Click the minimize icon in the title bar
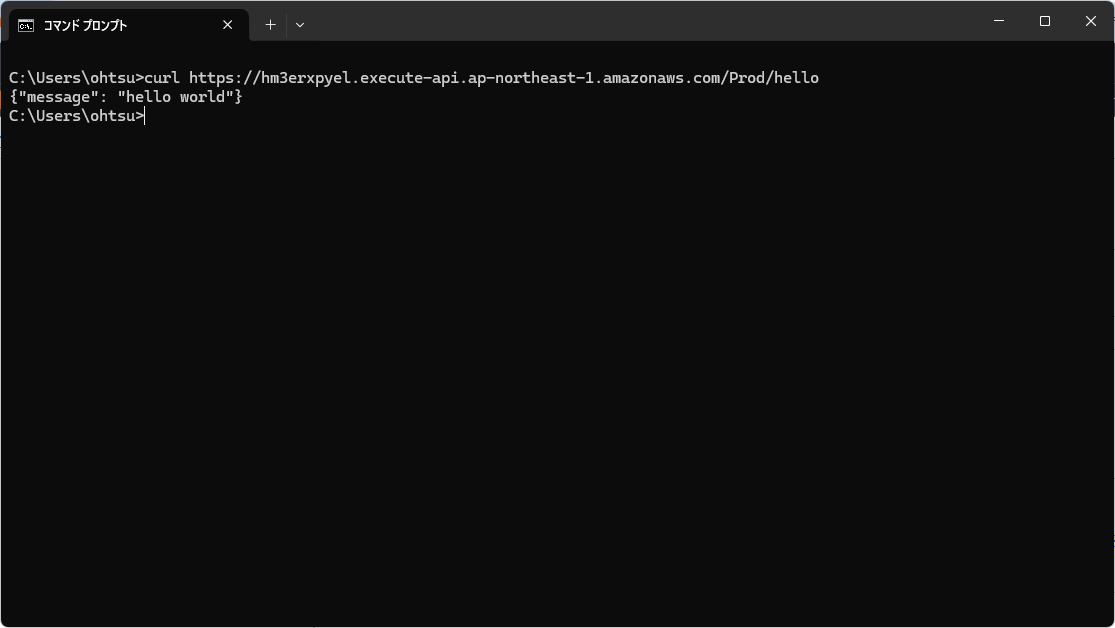Screen dimensions: 1115x628 point(997,21)
